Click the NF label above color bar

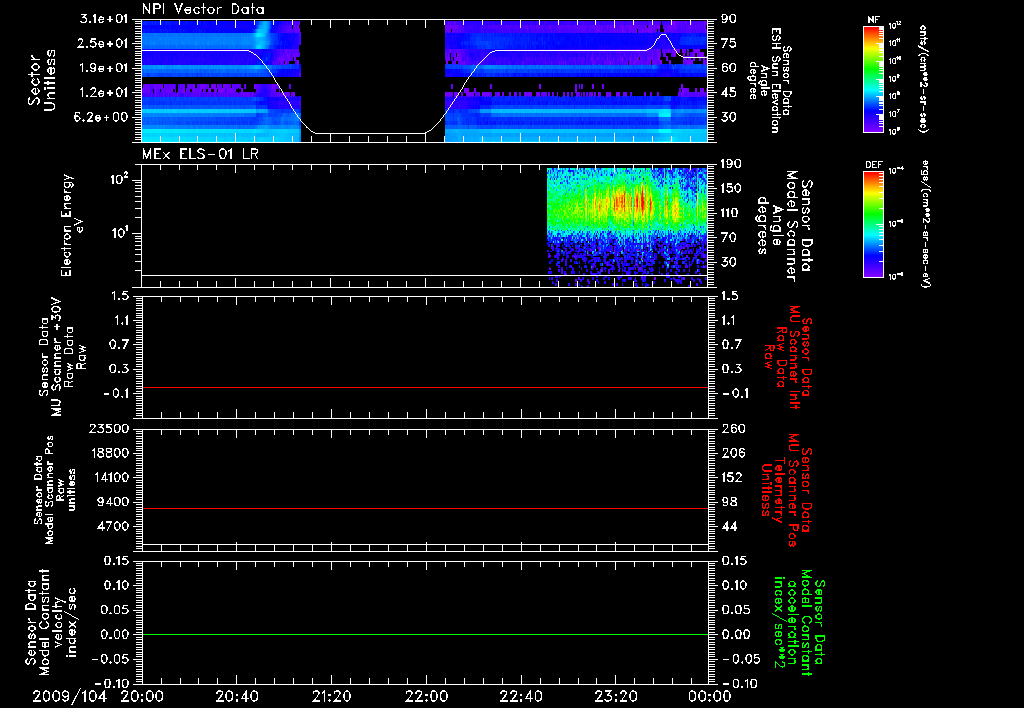point(873,20)
